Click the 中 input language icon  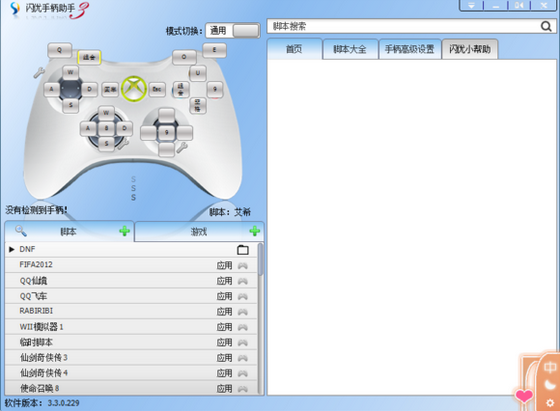click(550, 367)
